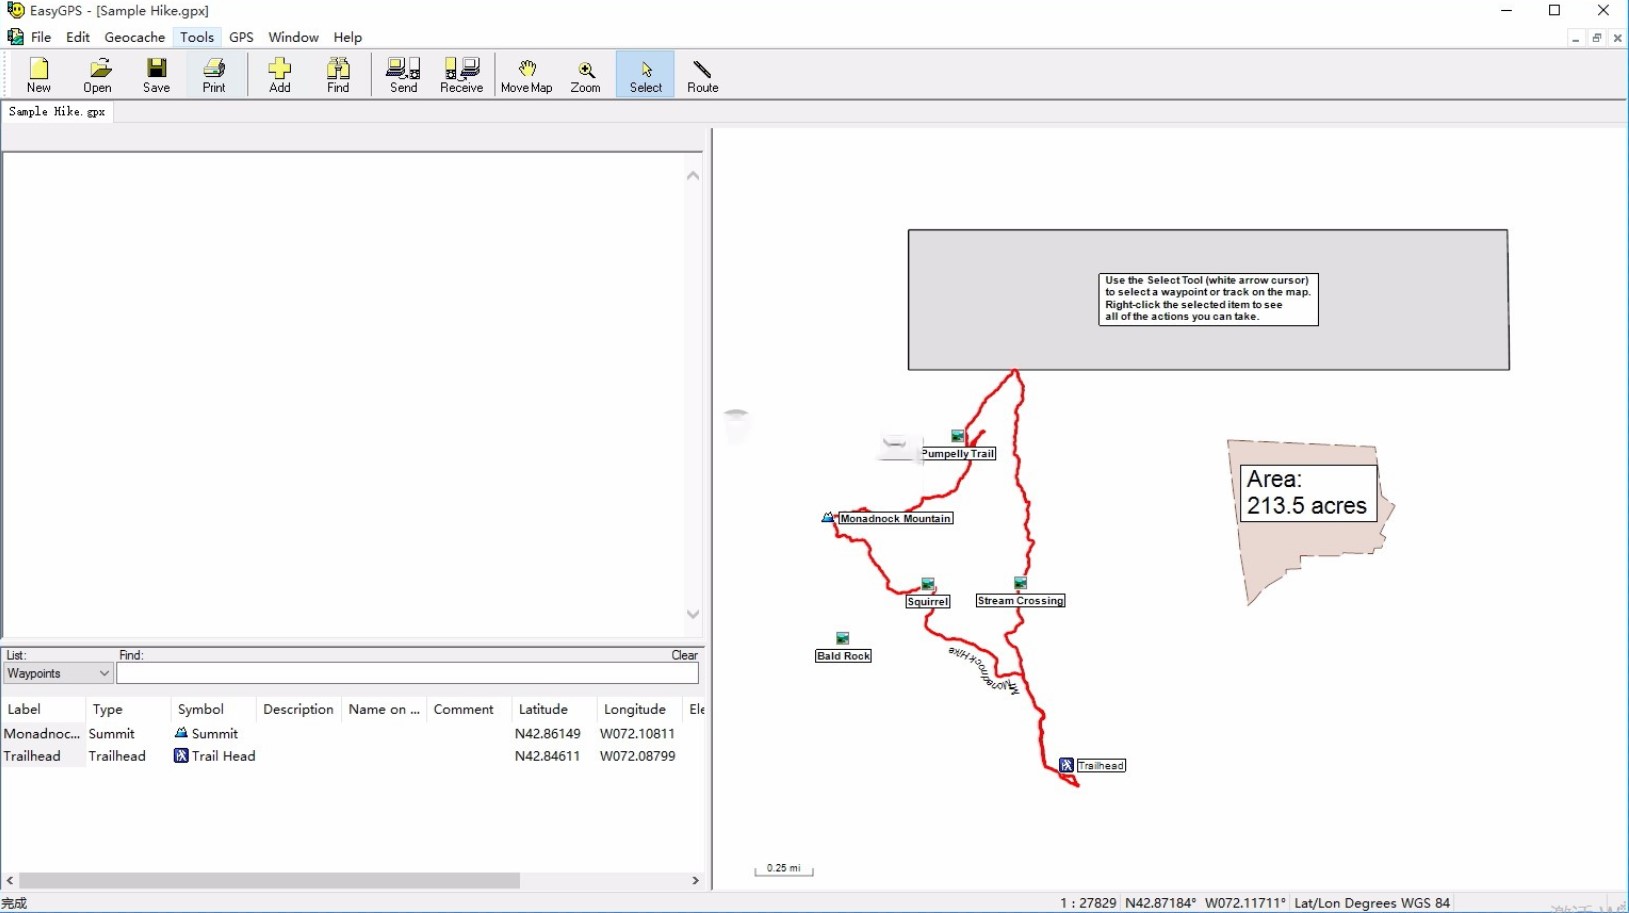Create a new GPX file with New tool
The image size is (1629, 913).
click(38, 75)
